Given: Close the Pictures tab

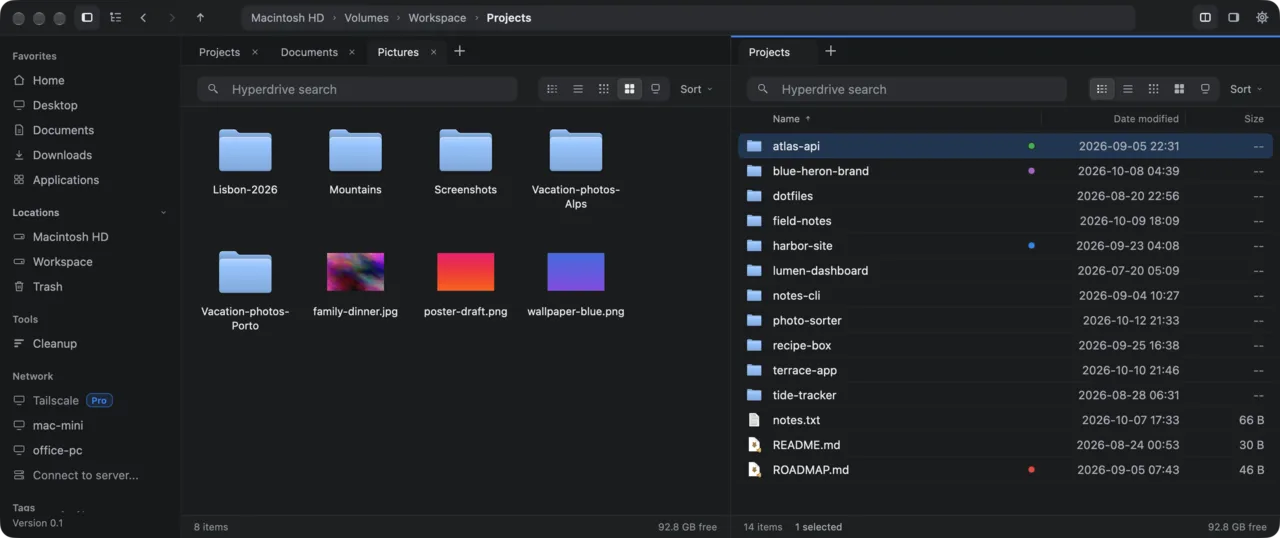Looking at the screenshot, I should 433,52.
